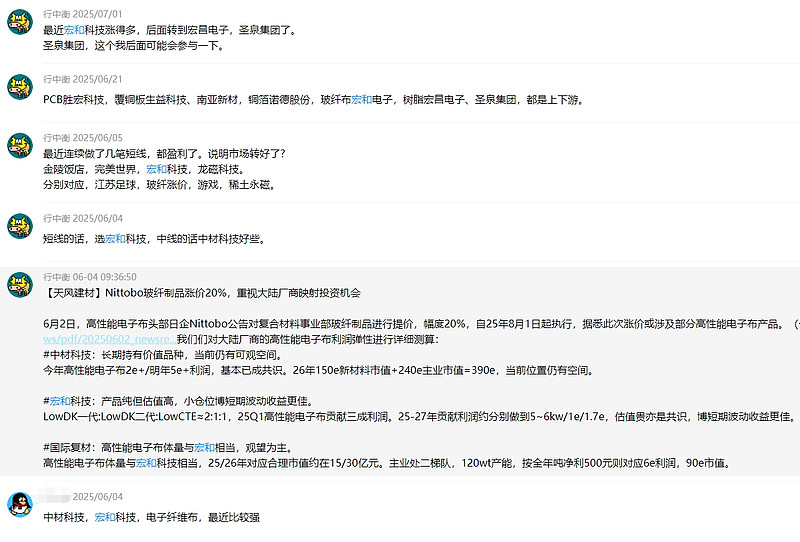Click 宏和 link in 中材科技，宏和科技 post
Viewport: 800px width, 542px height.
[105, 517]
